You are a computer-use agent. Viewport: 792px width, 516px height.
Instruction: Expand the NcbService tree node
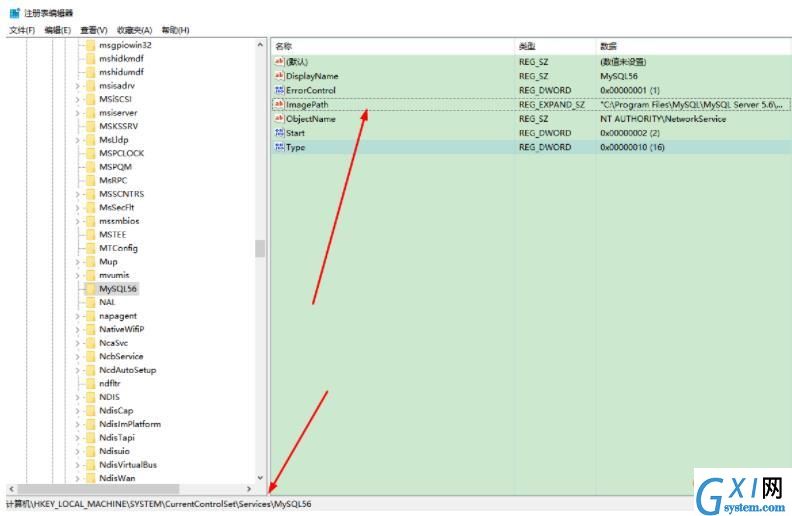[77, 356]
